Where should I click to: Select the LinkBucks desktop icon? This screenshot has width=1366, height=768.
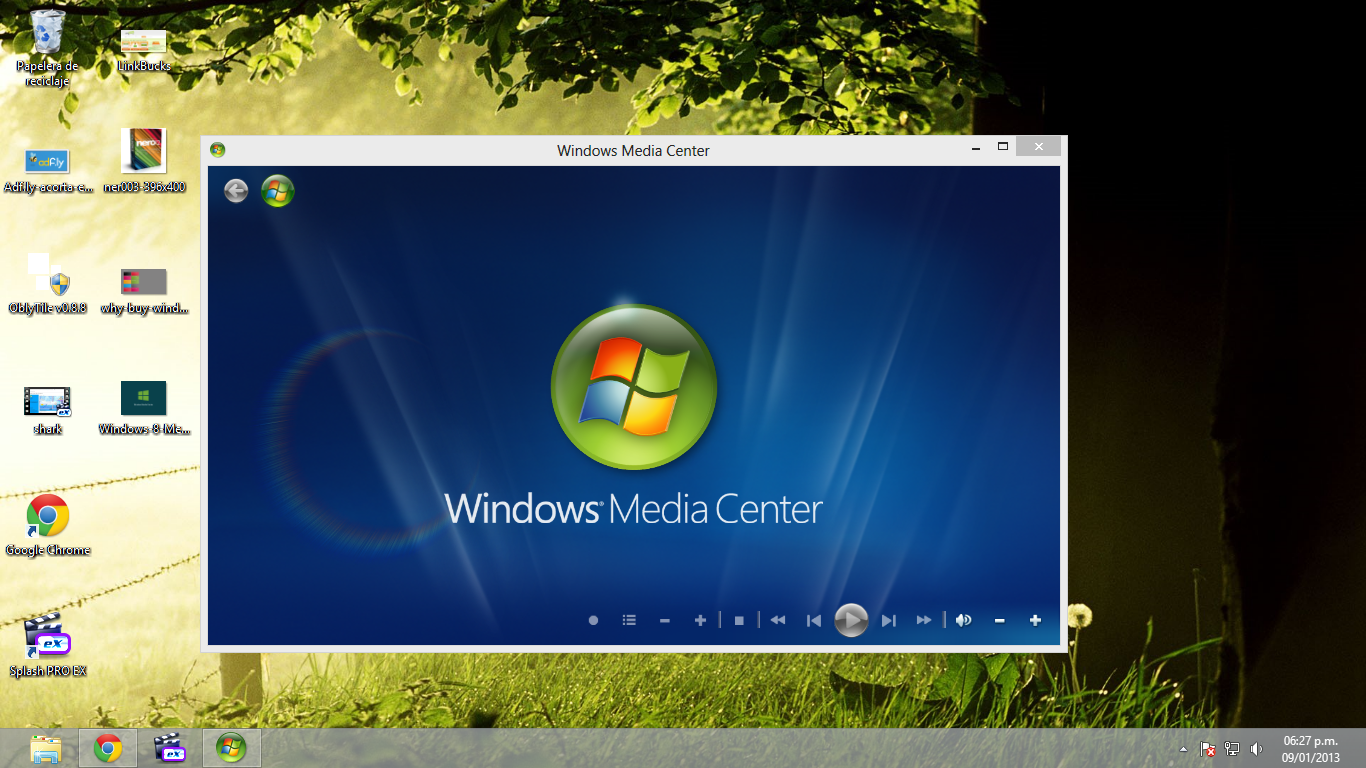(144, 50)
